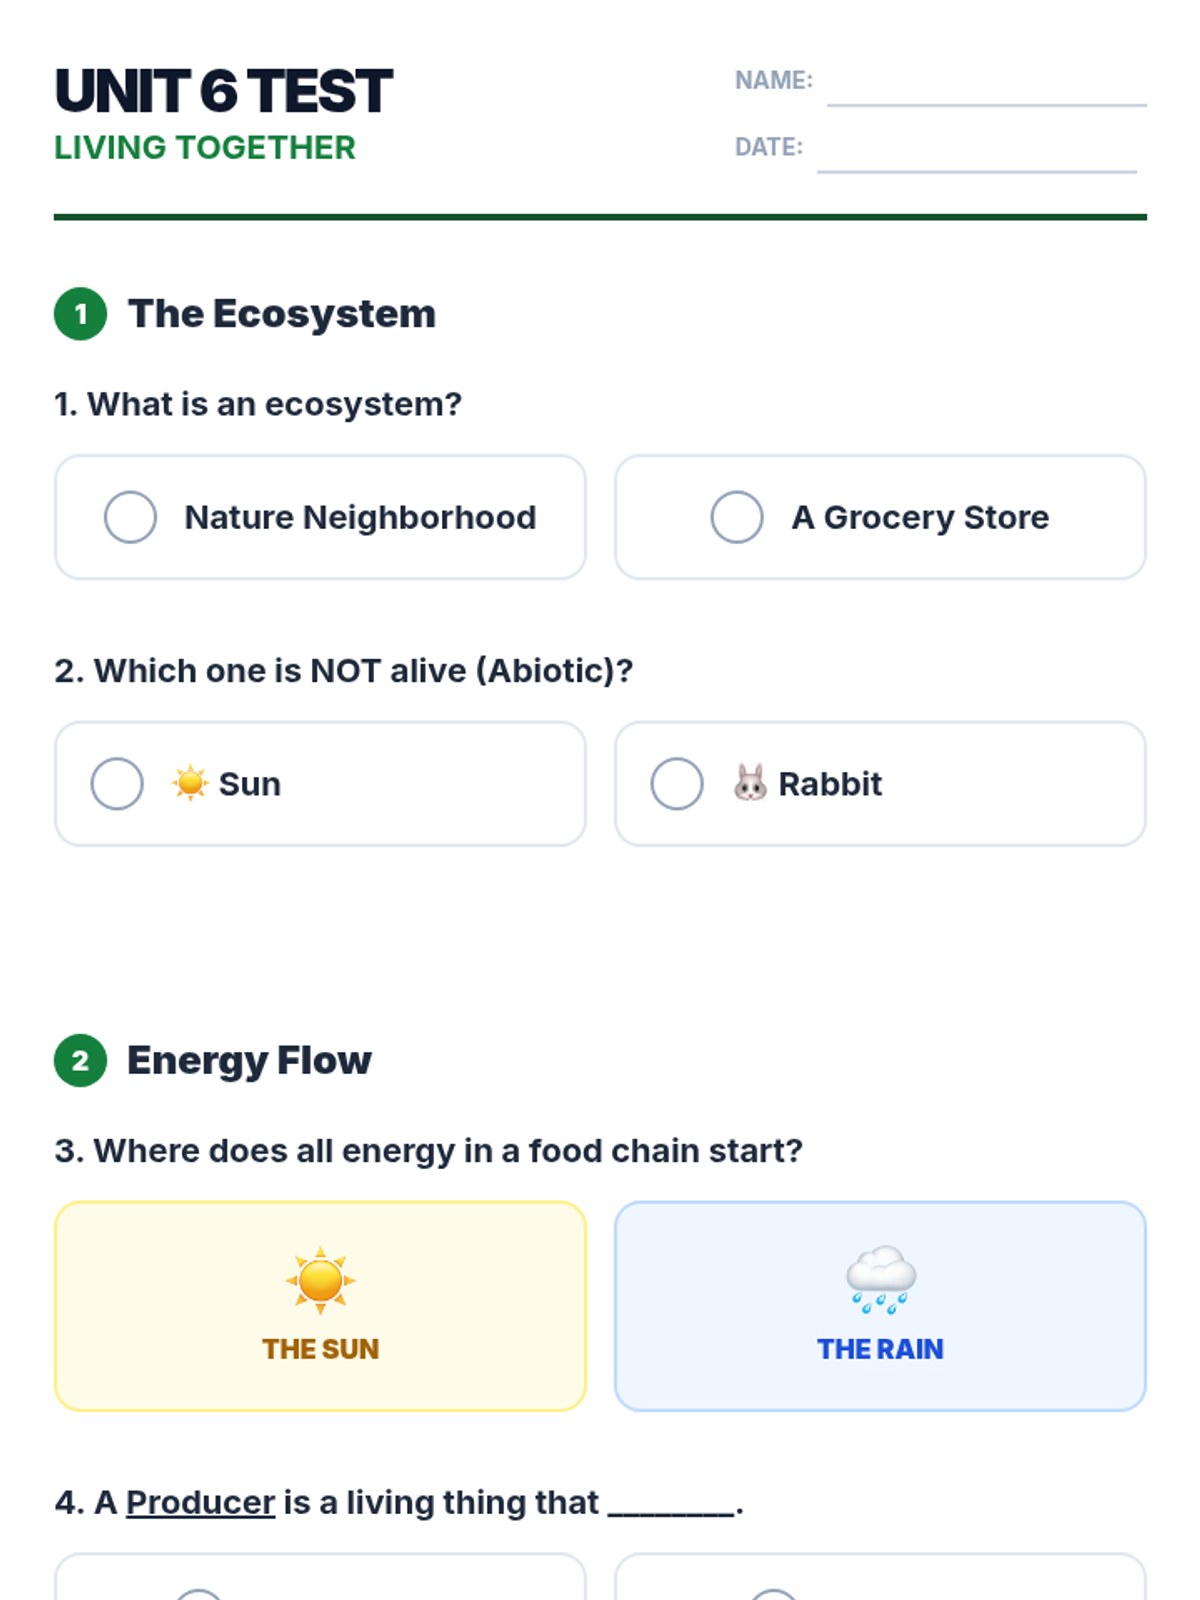Image resolution: width=1200 pixels, height=1600 pixels.
Task: Click the rain cloud icon in THE RAIN card
Action: (x=880, y=1279)
